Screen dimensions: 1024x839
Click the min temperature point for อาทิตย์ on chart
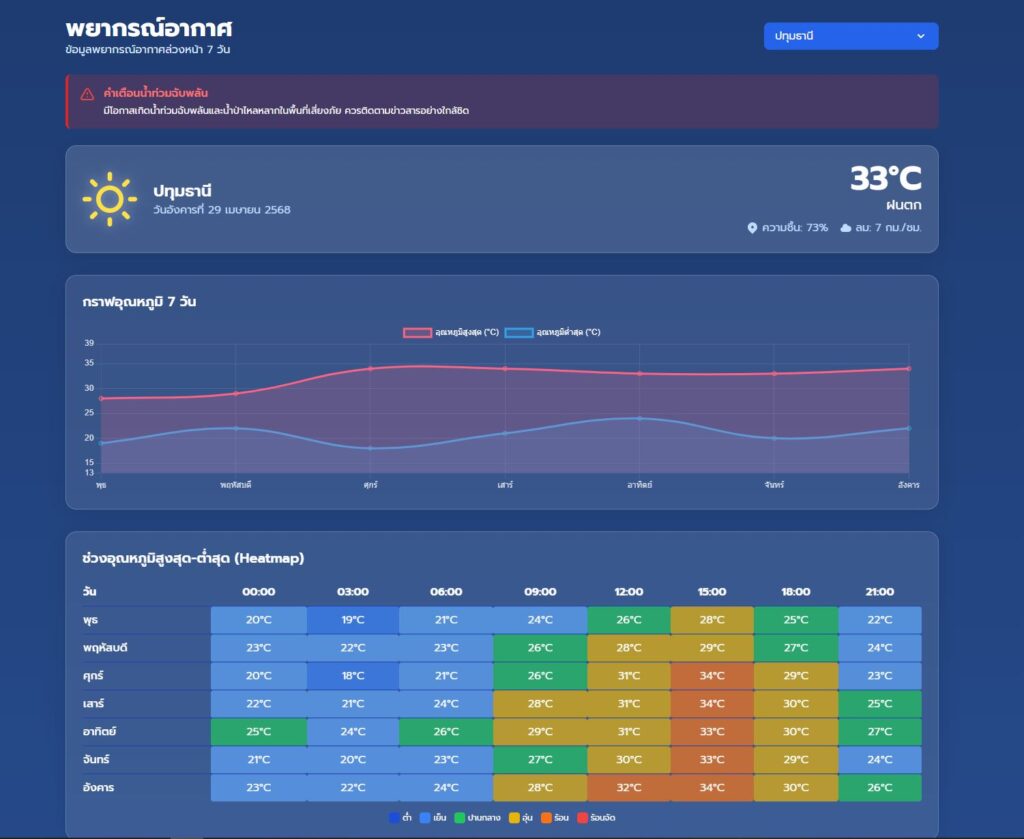[639, 418]
